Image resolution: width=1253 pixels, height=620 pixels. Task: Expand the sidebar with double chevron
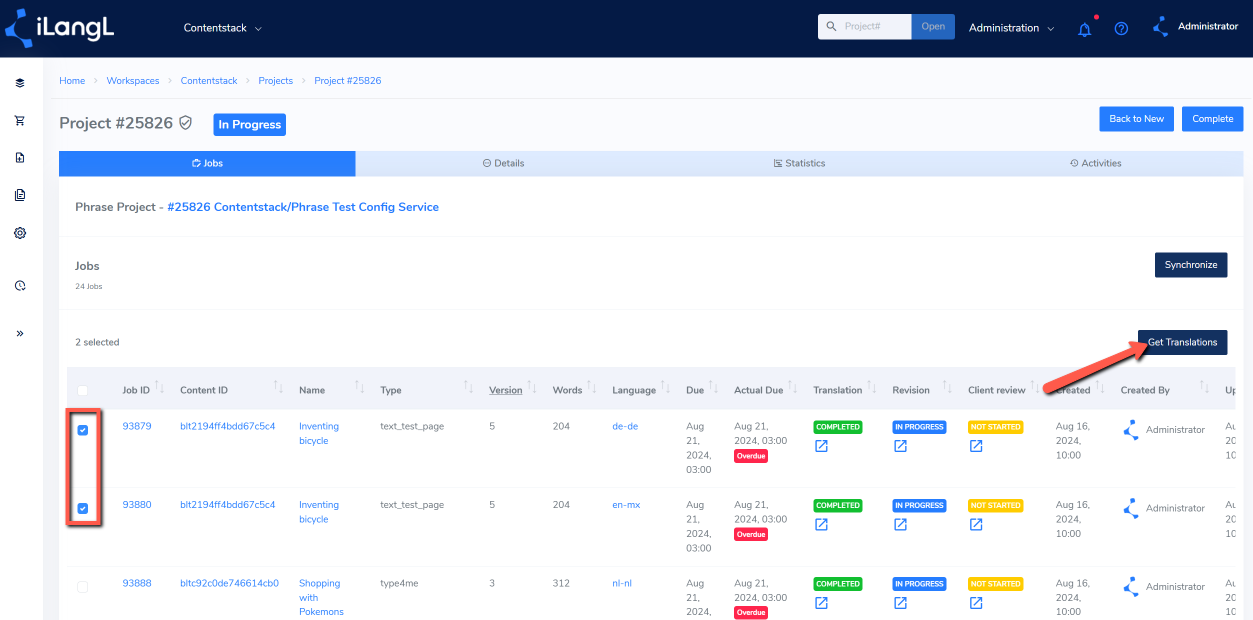pyautogui.click(x=20, y=333)
